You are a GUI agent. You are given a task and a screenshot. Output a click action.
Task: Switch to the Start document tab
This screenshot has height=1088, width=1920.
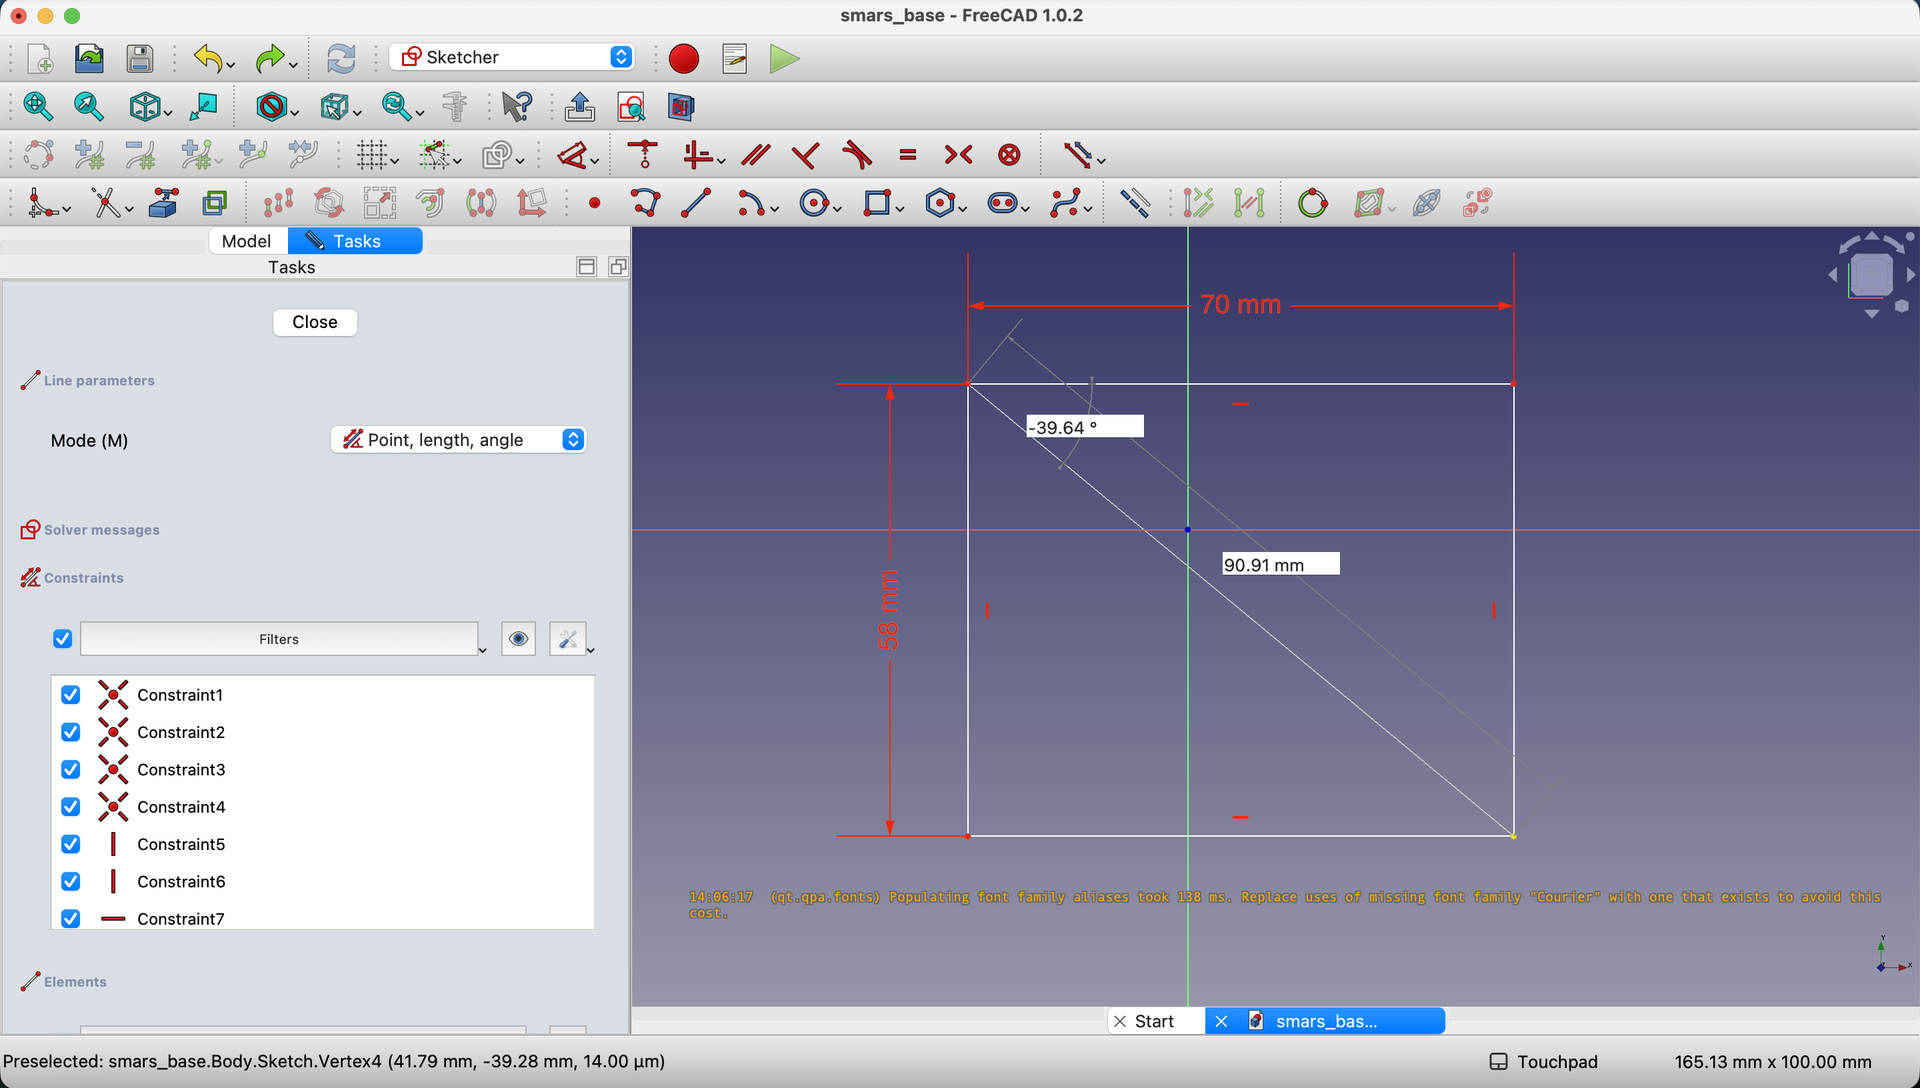pyautogui.click(x=1155, y=1021)
